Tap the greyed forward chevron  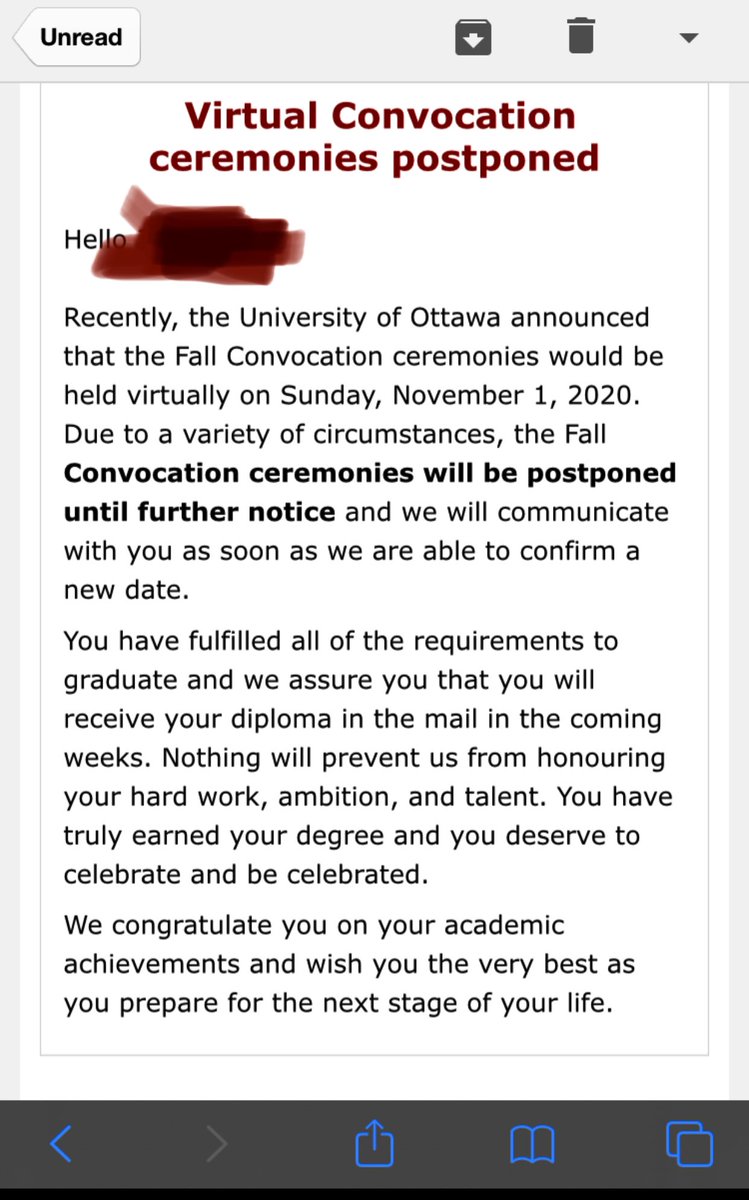coord(217,1143)
